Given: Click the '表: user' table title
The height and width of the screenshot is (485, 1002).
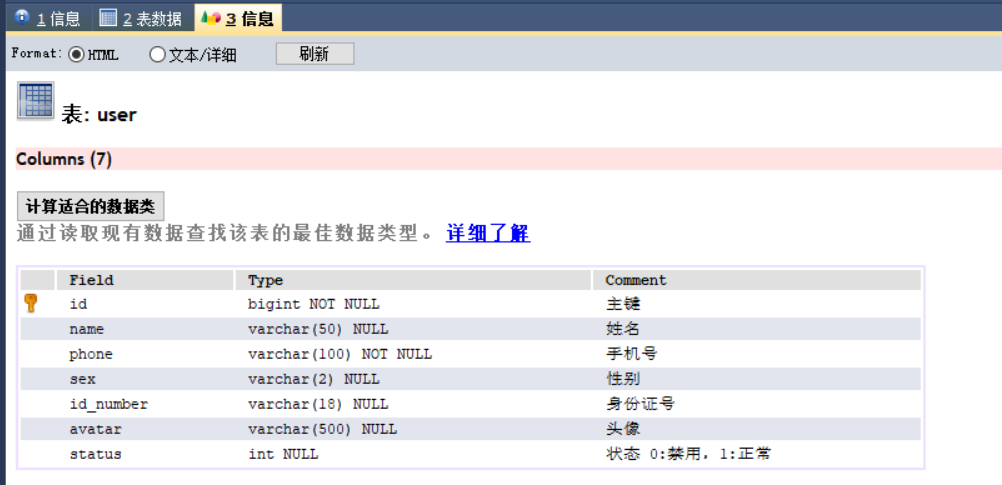Looking at the screenshot, I should 99,115.
